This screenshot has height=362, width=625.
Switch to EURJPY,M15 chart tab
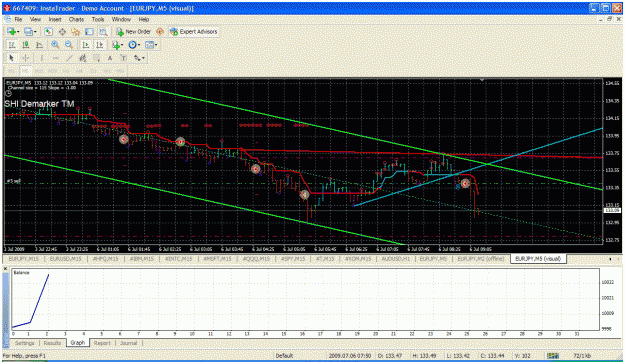tap(24, 259)
